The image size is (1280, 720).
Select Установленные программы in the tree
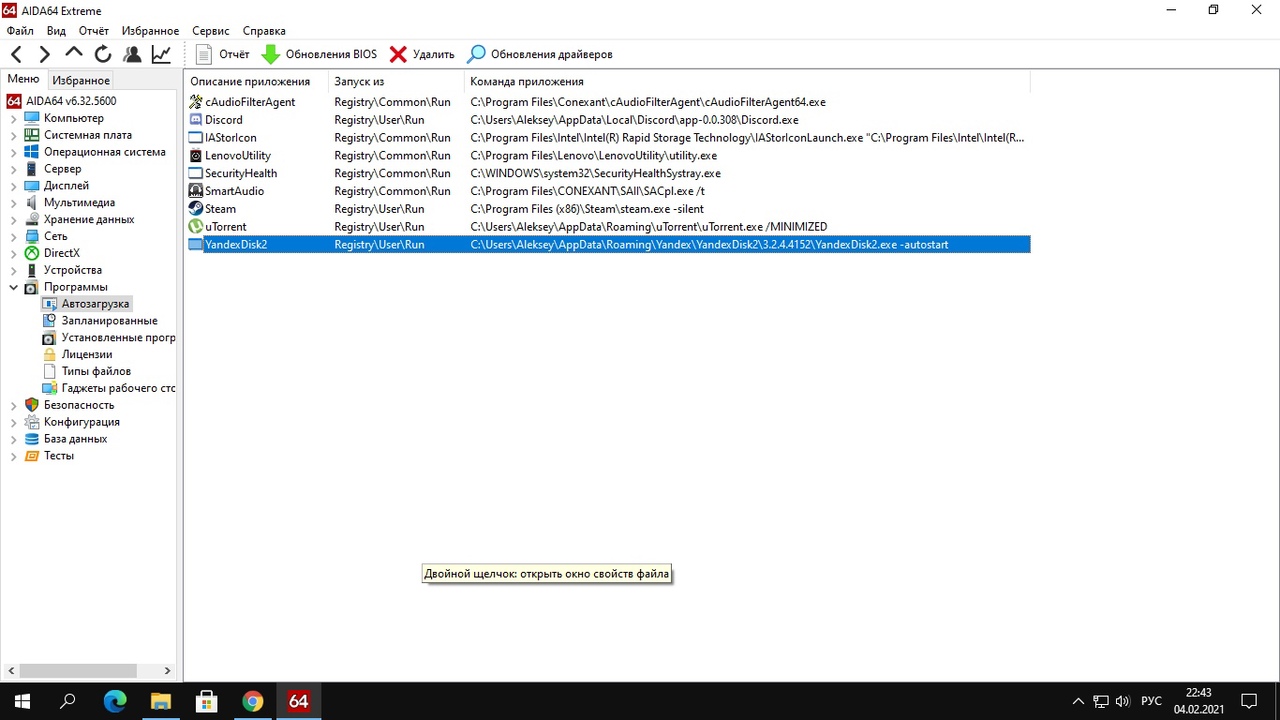(x=118, y=338)
